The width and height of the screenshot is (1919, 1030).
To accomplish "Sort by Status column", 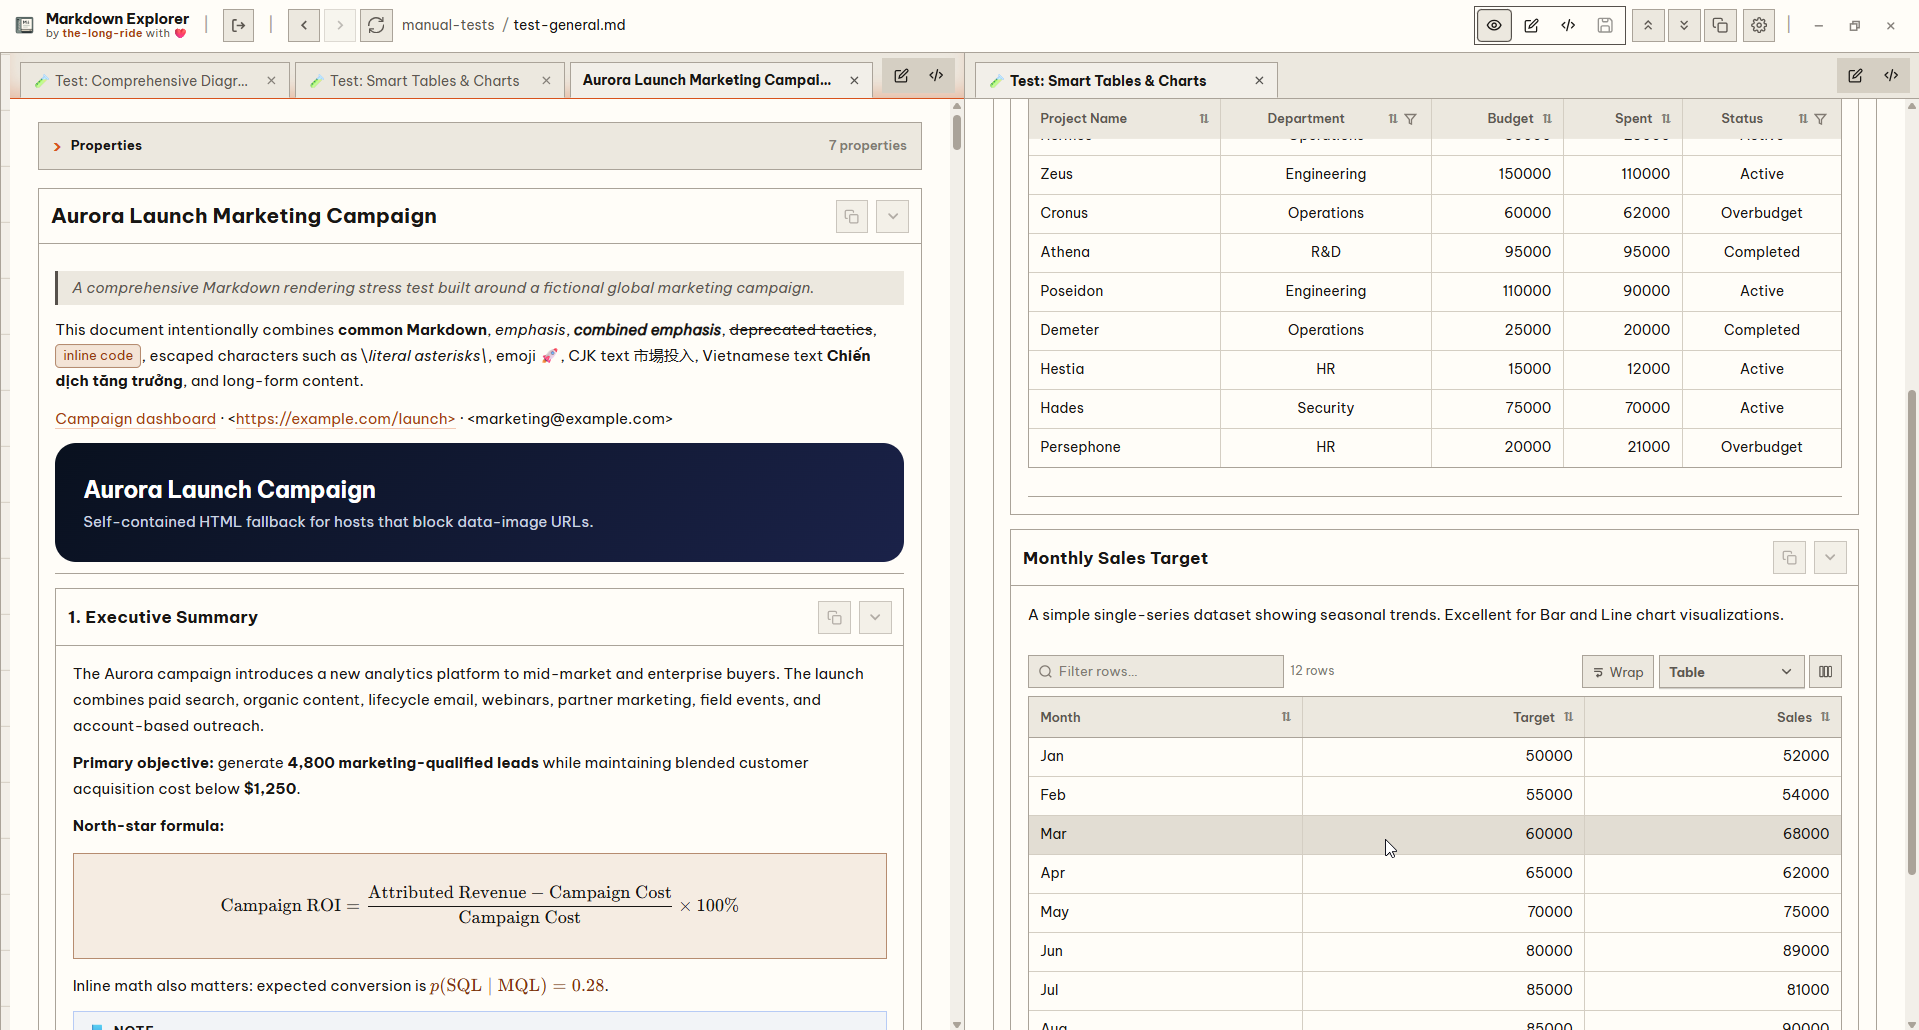I will (x=1803, y=119).
